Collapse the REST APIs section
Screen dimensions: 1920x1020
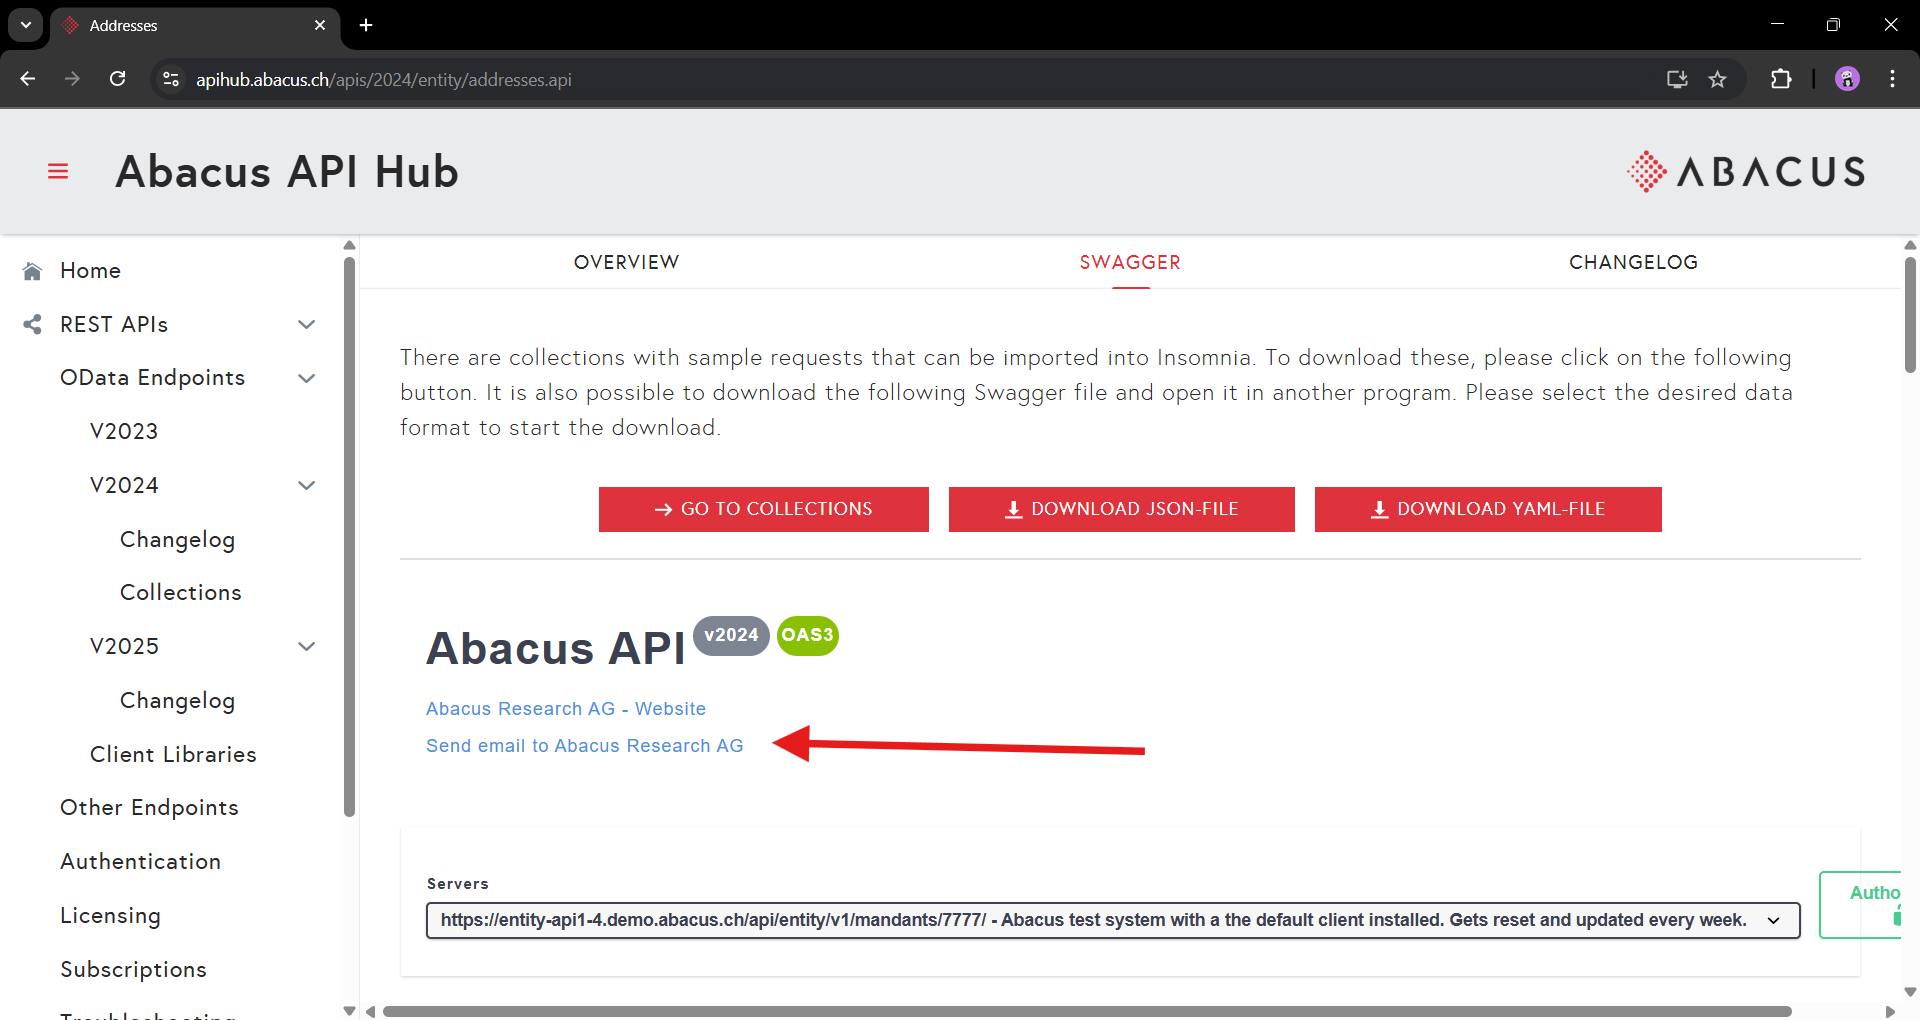[307, 325]
